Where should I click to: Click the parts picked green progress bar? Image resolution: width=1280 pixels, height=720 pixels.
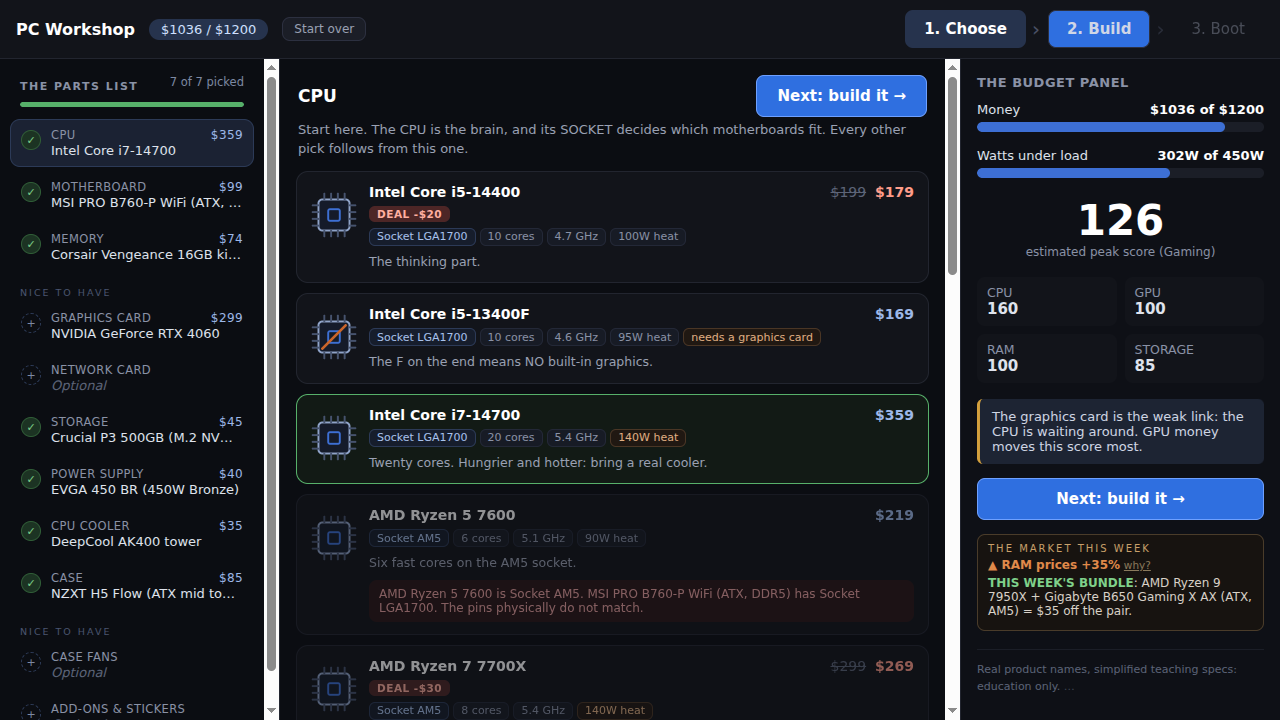point(132,104)
